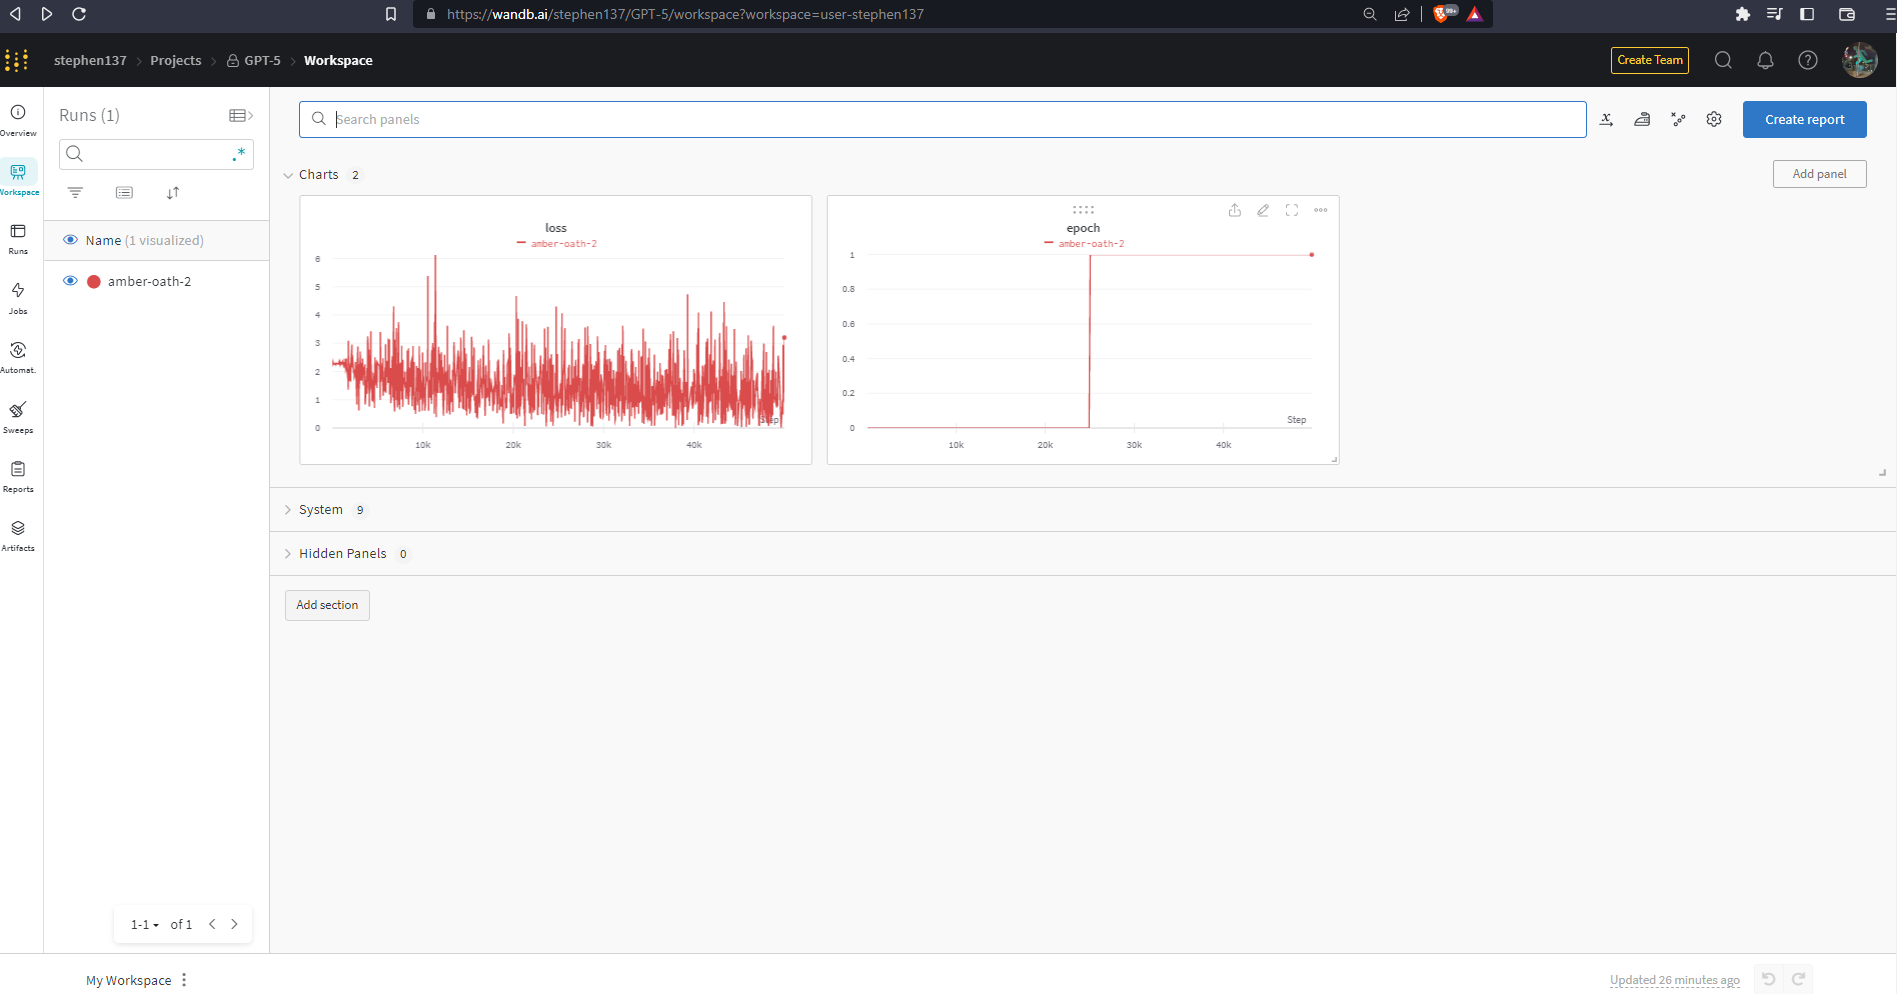The width and height of the screenshot is (1897, 994).
Task: Open the Sweeps sidebar tab
Action: click(x=18, y=417)
